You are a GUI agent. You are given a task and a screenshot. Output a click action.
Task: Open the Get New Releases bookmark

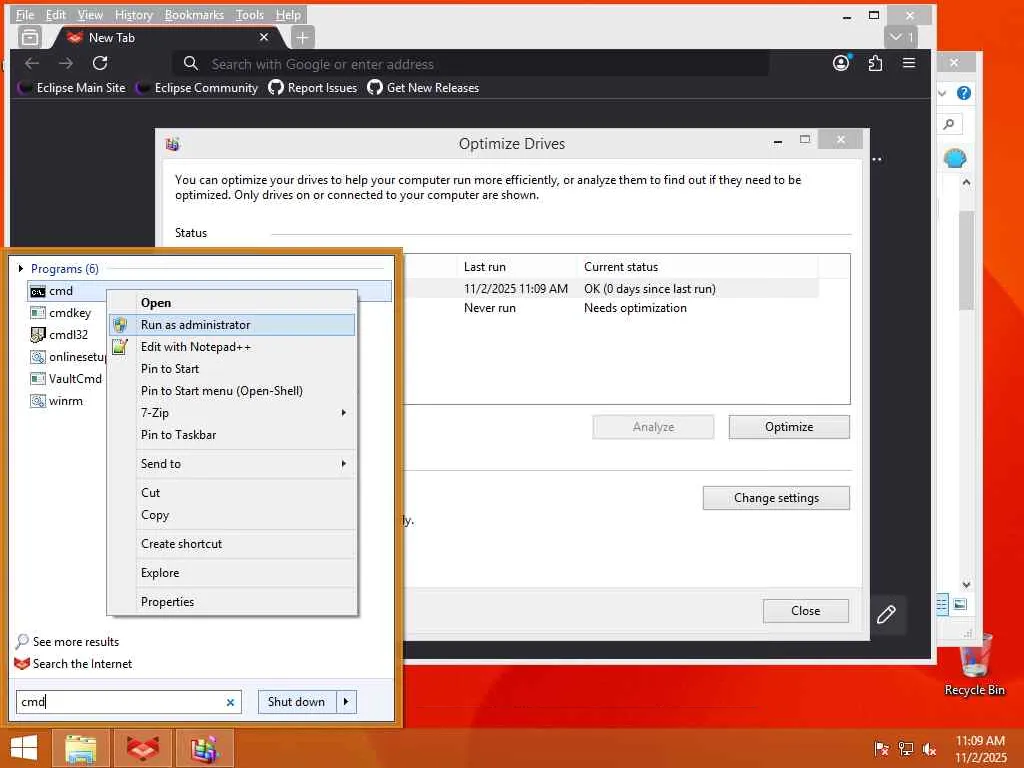[423, 88]
